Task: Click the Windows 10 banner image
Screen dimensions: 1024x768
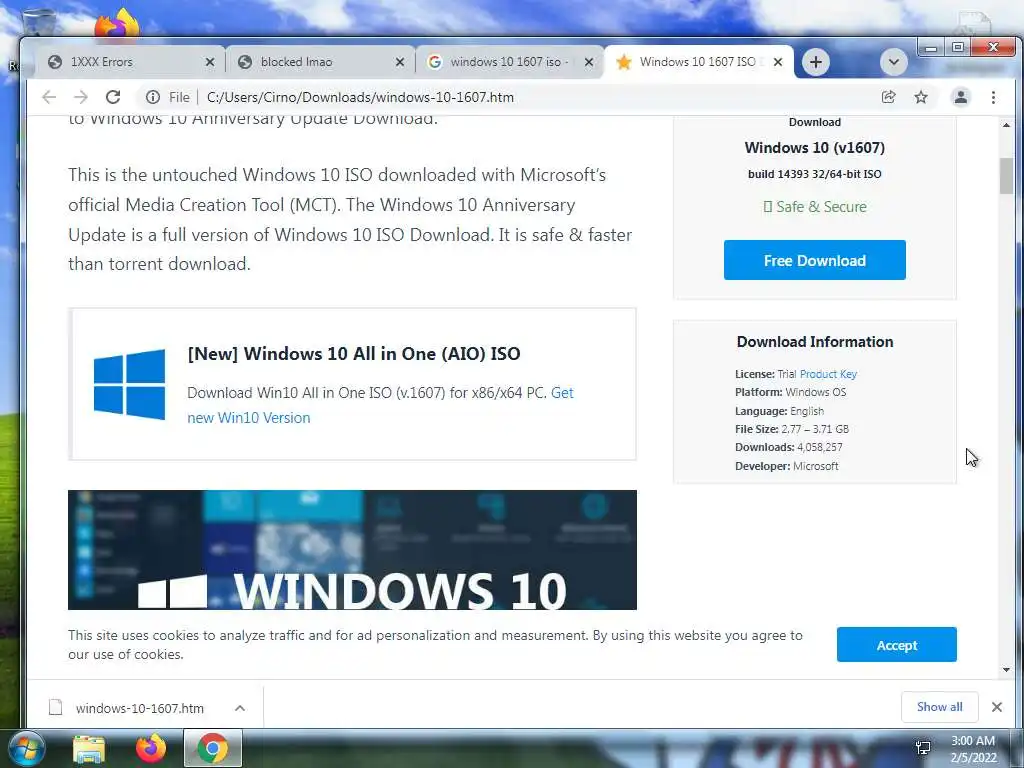Action: click(x=352, y=550)
